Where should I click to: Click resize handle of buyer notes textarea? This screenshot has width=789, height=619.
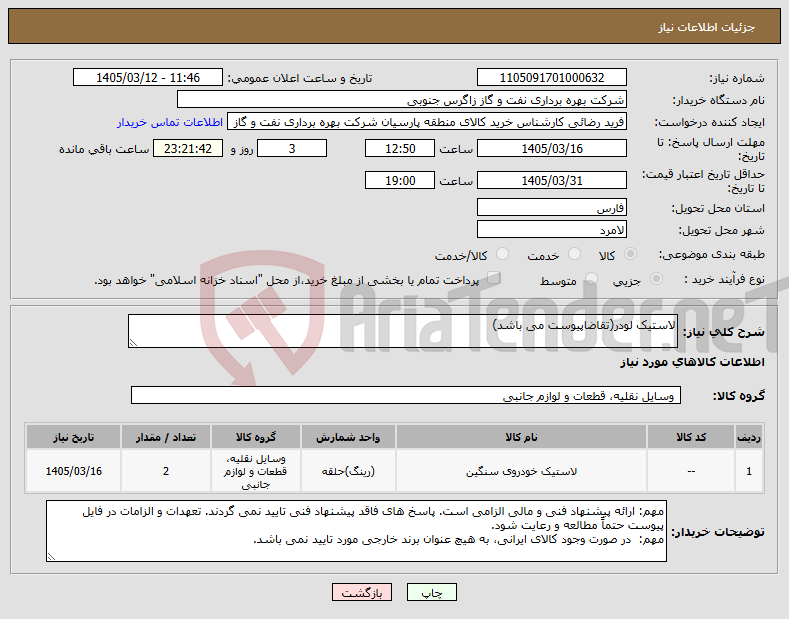click(x=51, y=556)
